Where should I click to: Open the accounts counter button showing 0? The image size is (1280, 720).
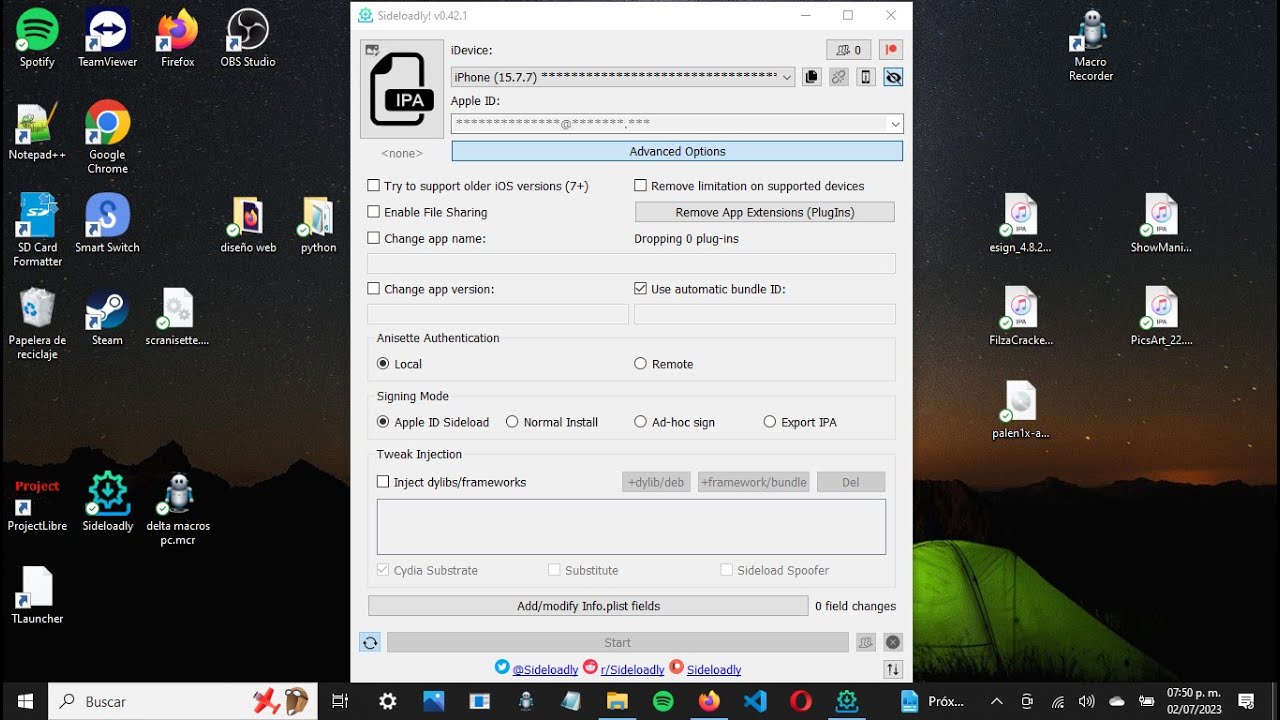pyautogui.click(x=849, y=50)
